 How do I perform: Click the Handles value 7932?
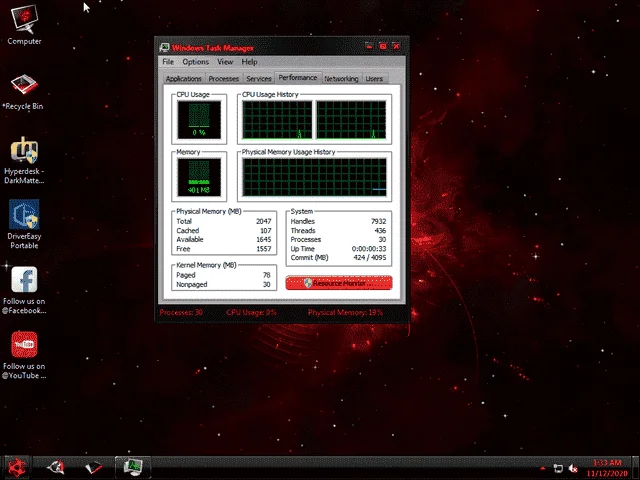click(x=378, y=221)
